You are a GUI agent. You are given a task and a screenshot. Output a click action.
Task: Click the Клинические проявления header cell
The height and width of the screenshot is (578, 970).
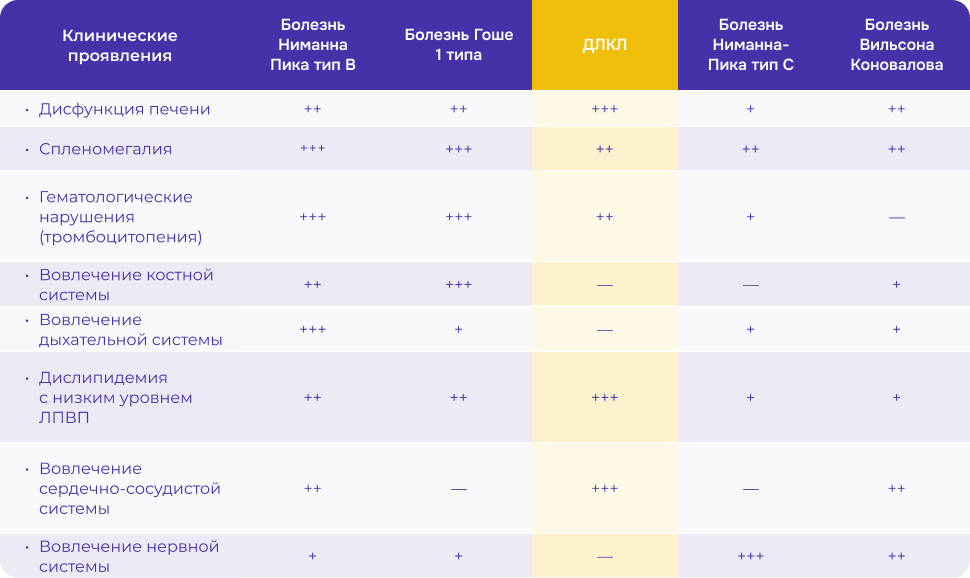[120, 45]
